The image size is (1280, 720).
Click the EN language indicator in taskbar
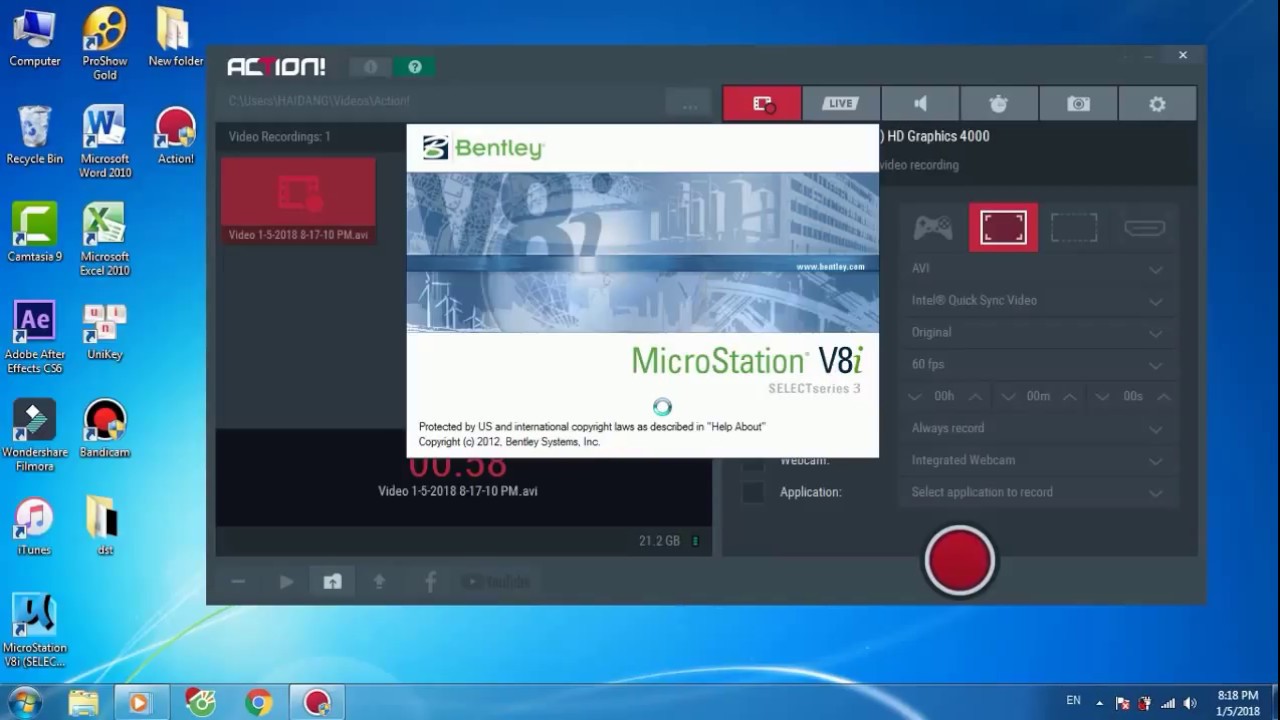click(x=1073, y=701)
